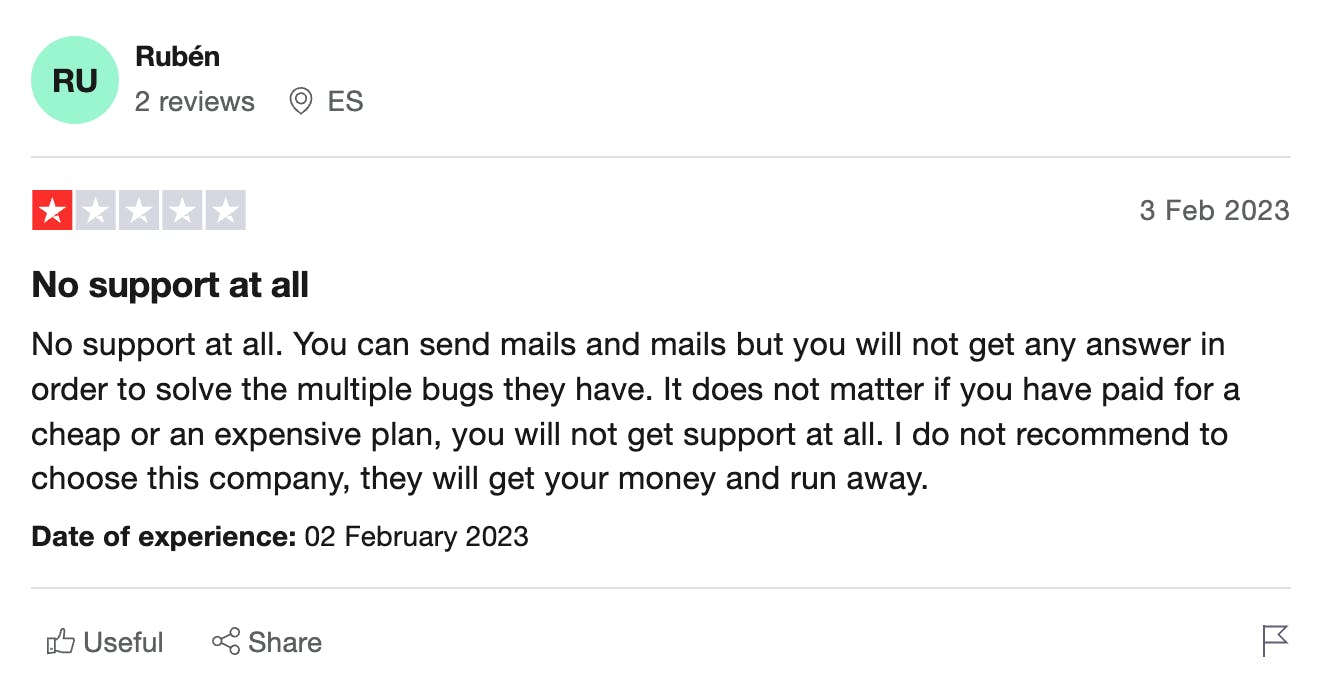The height and width of the screenshot is (680, 1320).
Task: Open the 'No support at all' review title
Action: [170, 285]
